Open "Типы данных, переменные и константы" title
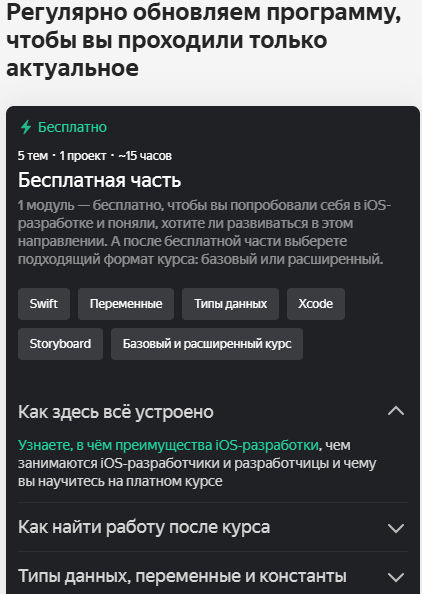This screenshot has height=594, width=422. (182, 576)
